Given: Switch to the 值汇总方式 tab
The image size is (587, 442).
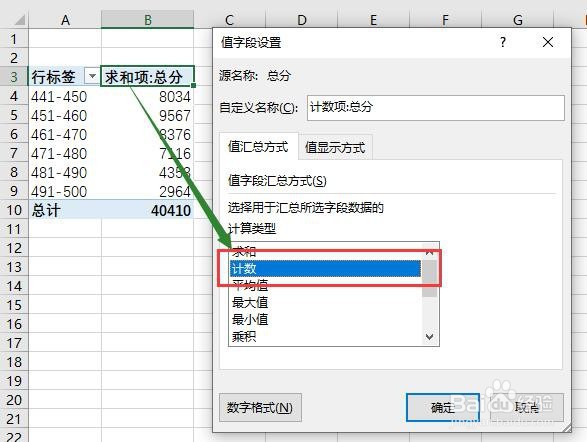Looking at the screenshot, I should 258,147.
